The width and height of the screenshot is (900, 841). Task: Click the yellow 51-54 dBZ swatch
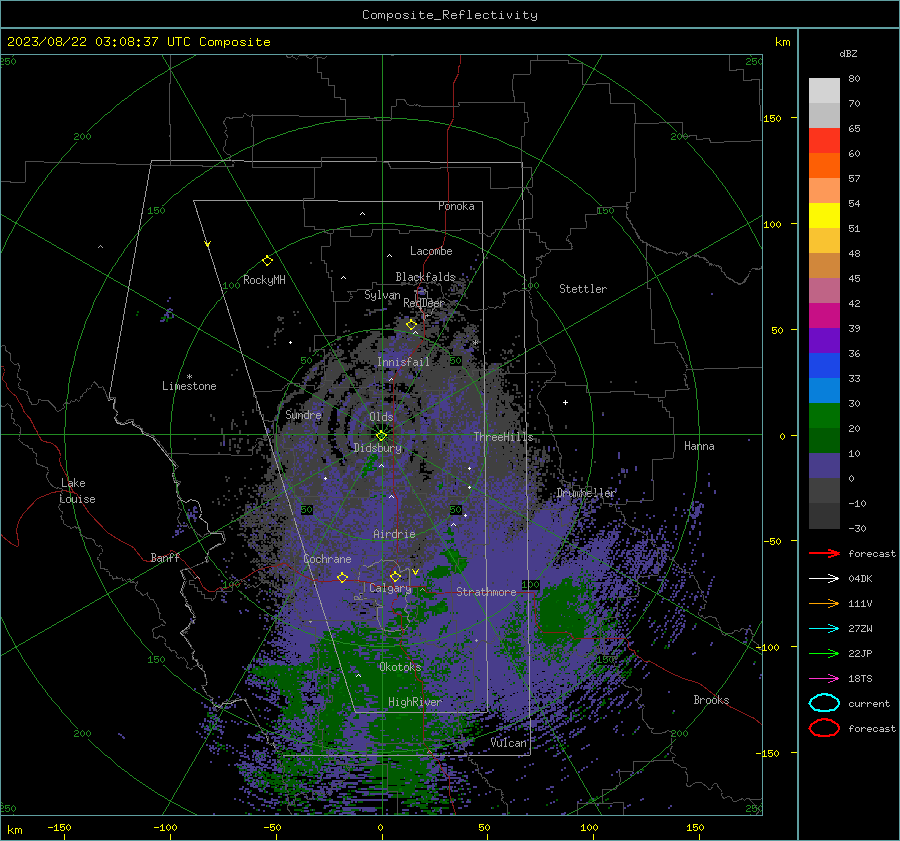point(824,216)
